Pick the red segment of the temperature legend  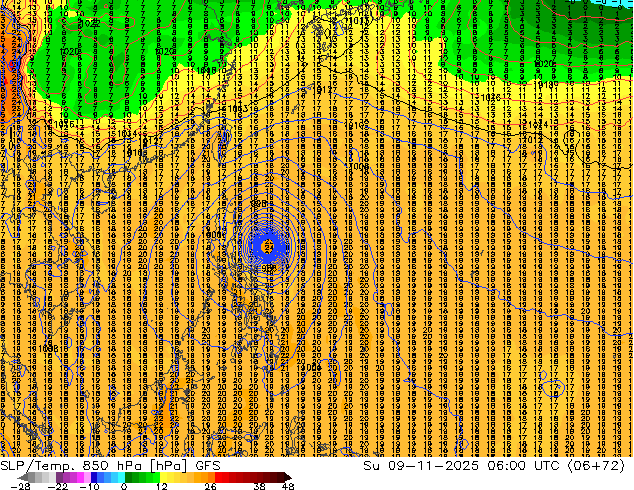pyautogui.click(x=222, y=477)
